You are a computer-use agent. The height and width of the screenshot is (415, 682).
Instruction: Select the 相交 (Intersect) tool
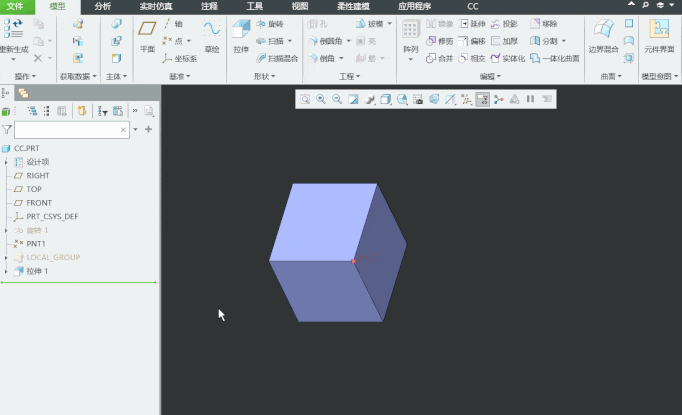pyautogui.click(x=472, y=58)
